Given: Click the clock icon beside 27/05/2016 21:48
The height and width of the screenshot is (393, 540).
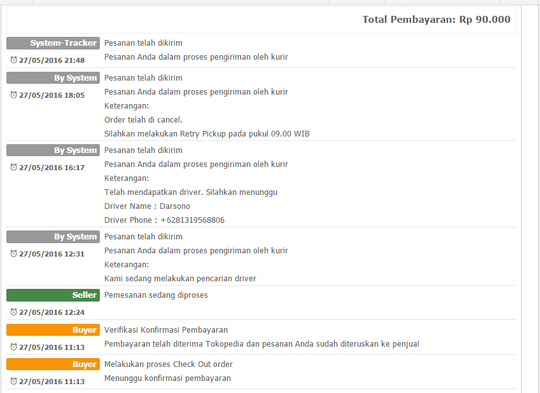Looking at the screenshot, I should (x=13, y=60).
